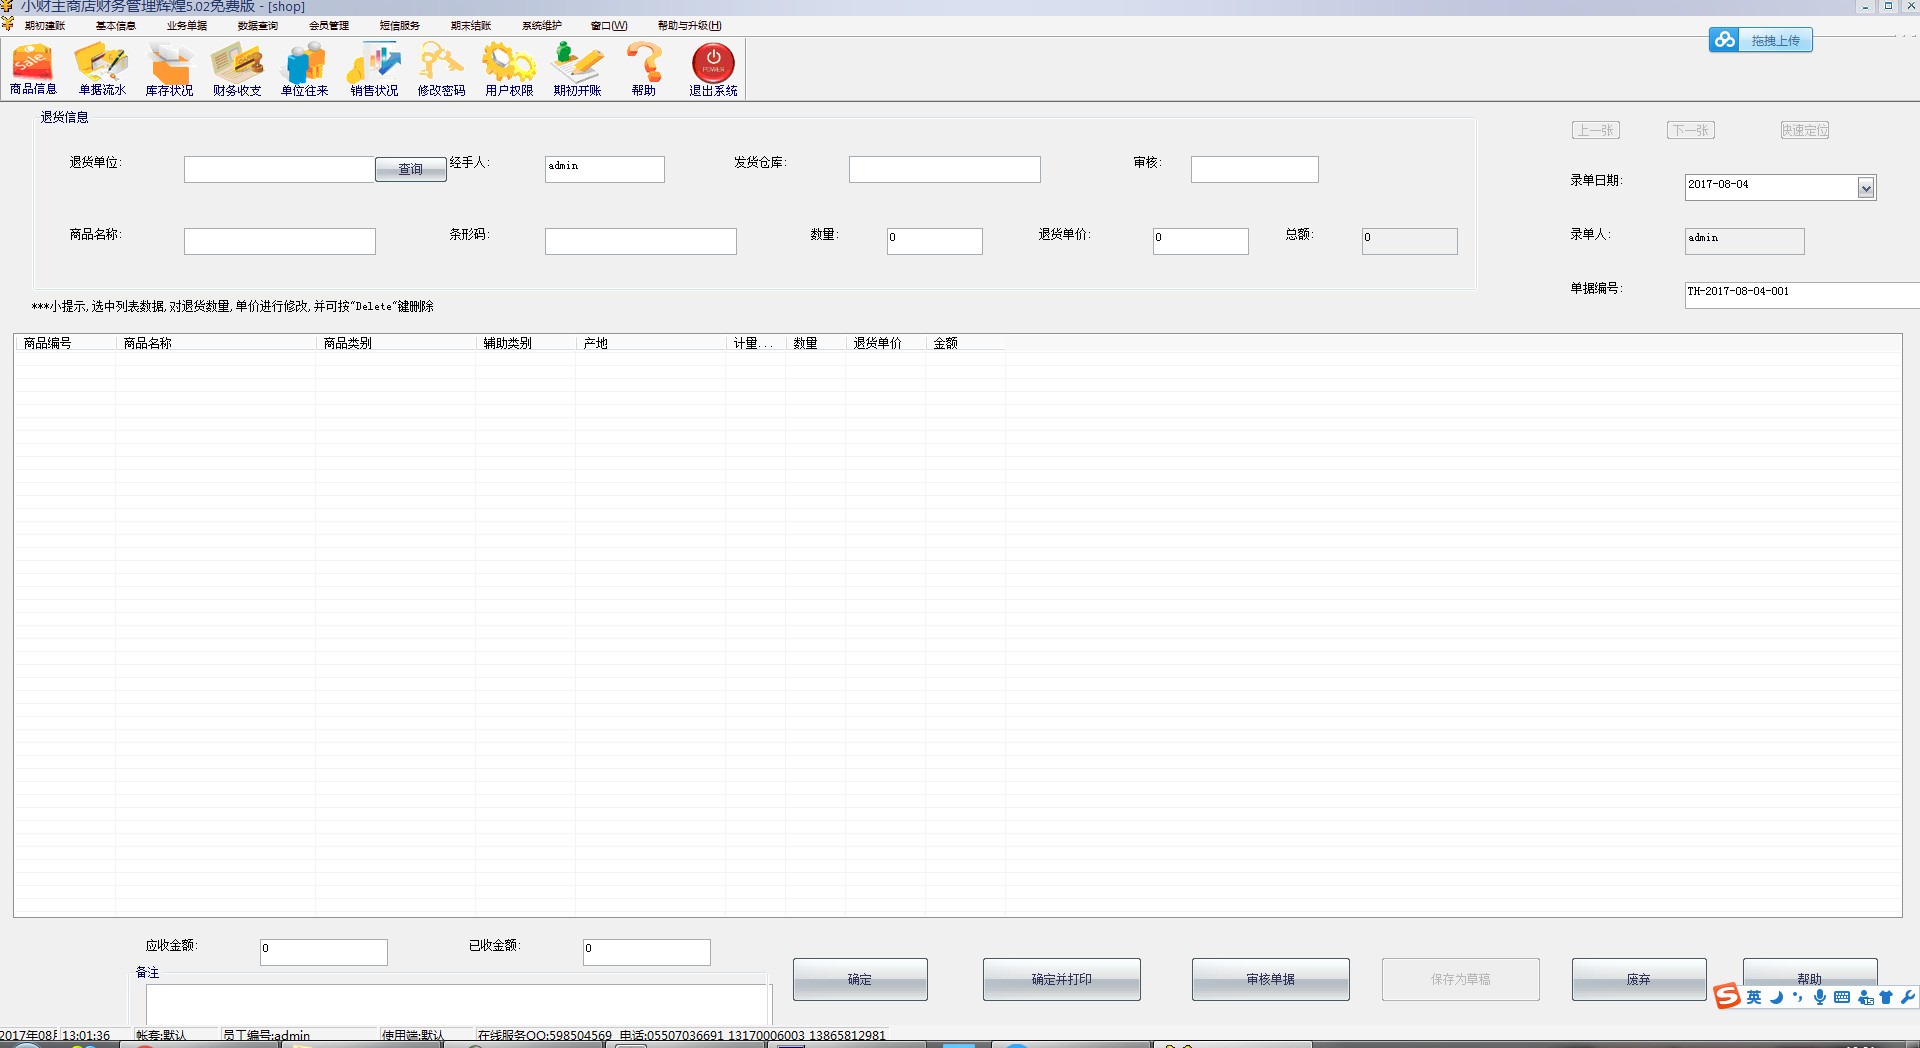Focus the 条形码 input field
Viewport: 1920px width, 1048px height.
640,241
